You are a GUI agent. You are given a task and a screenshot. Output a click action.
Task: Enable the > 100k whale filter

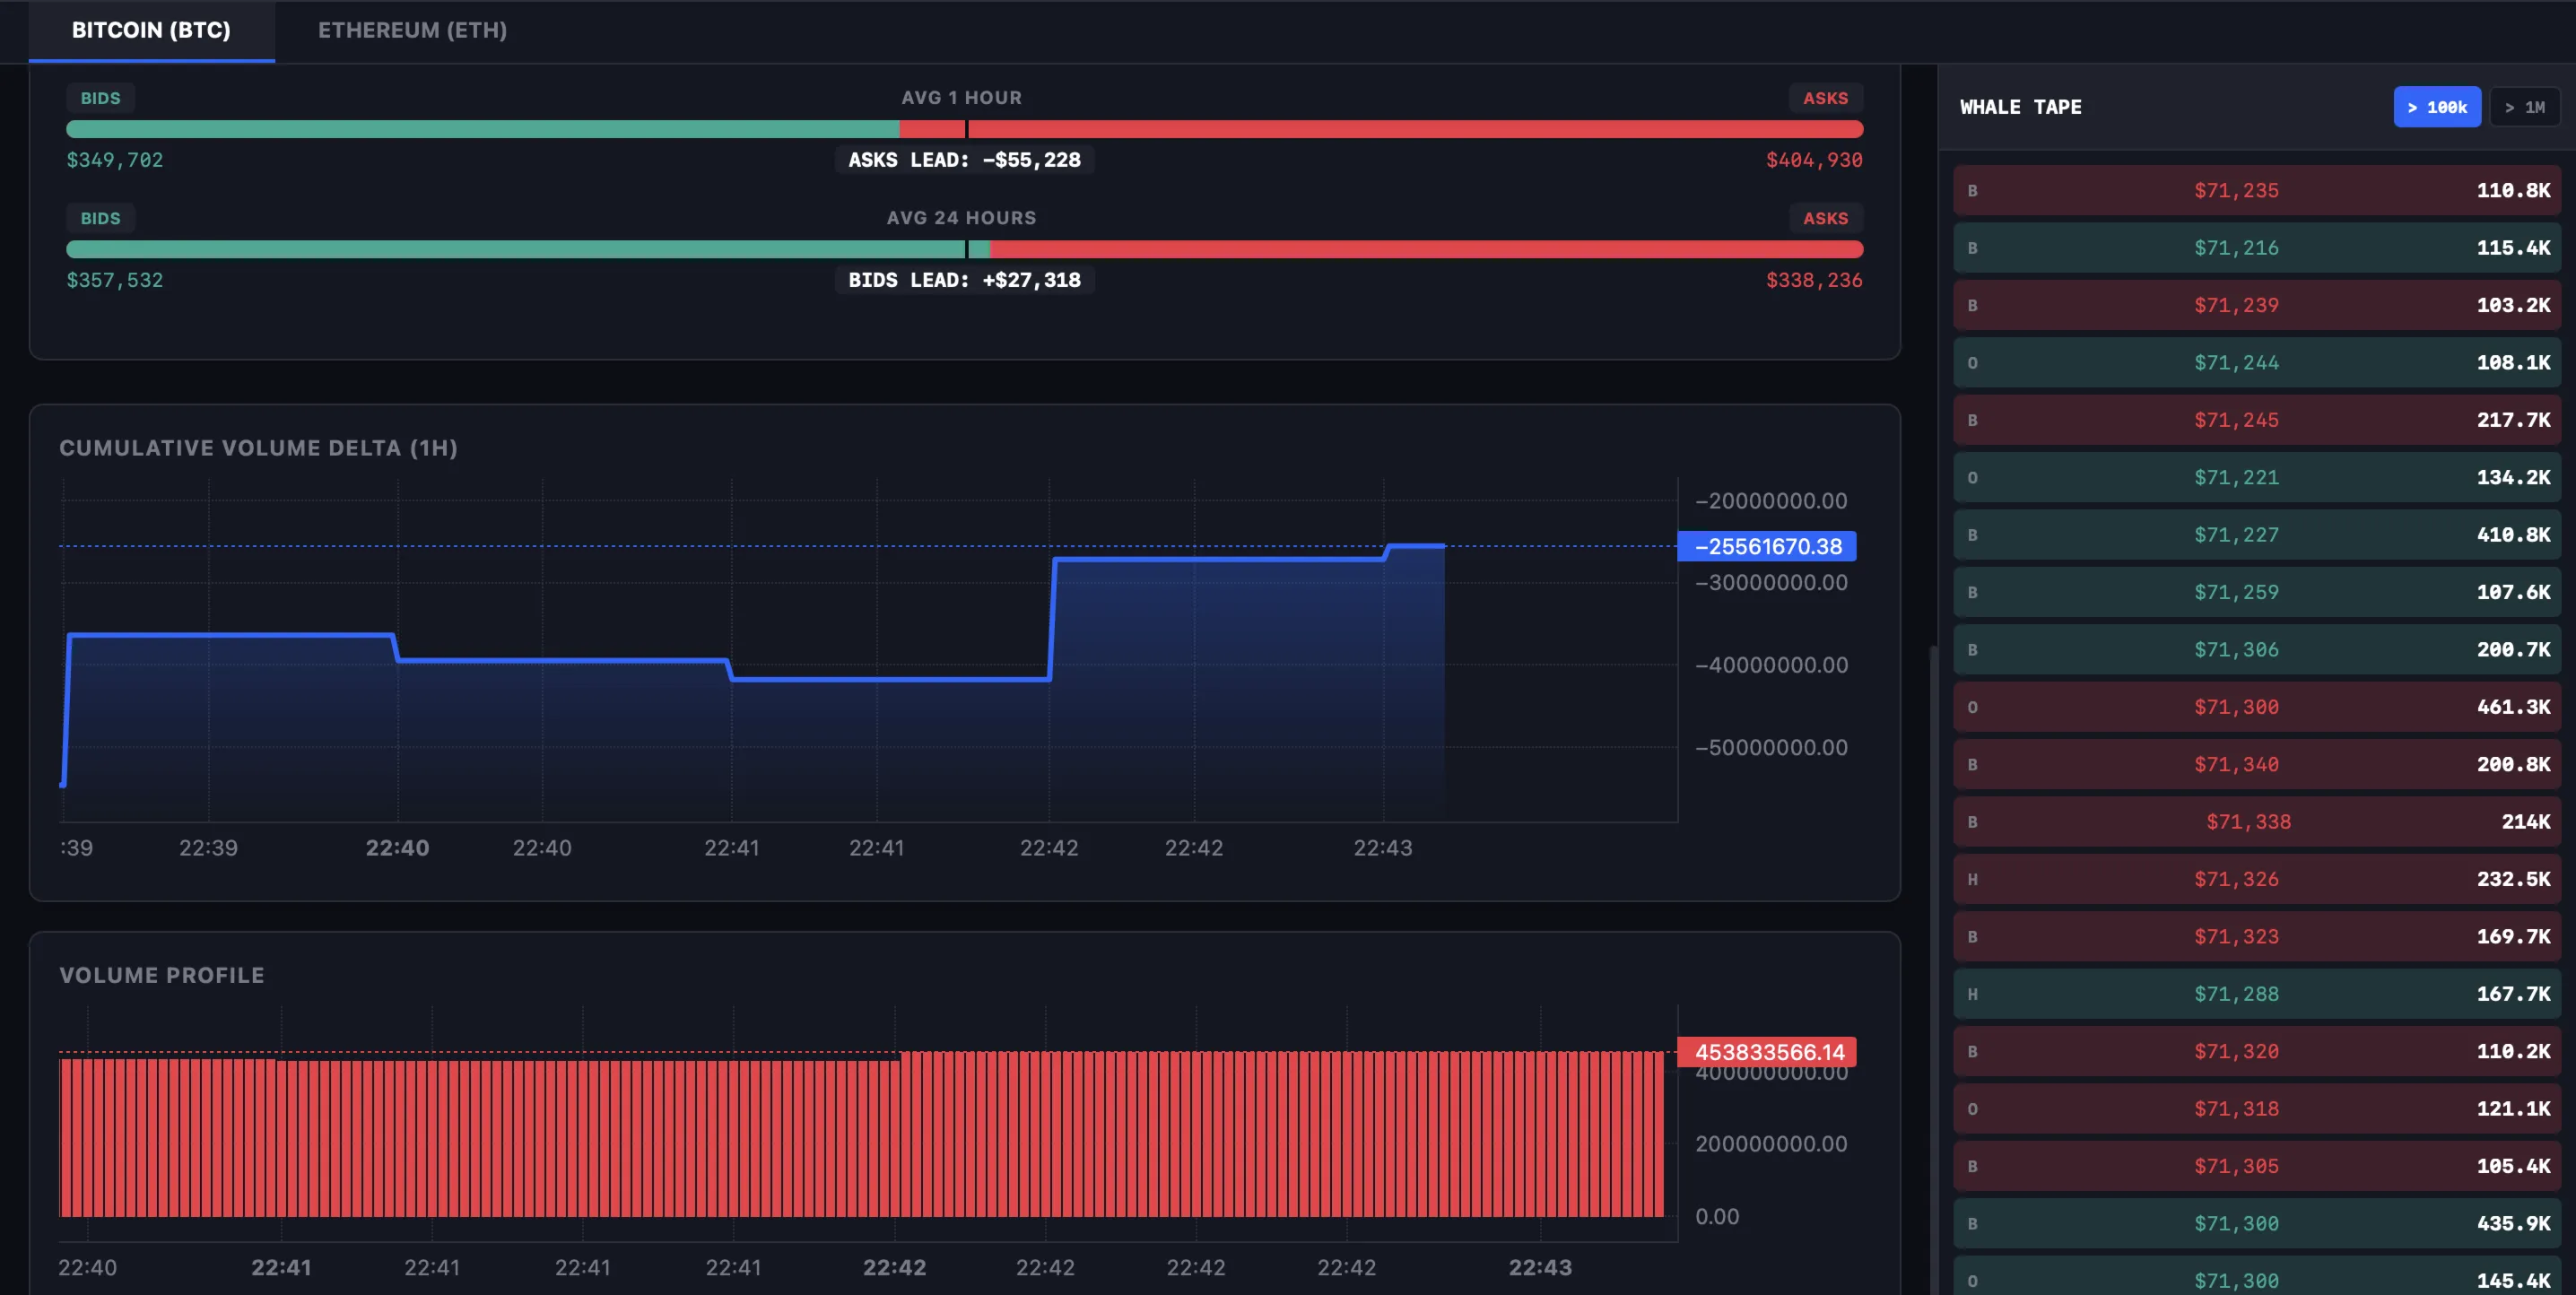tap(2436, 107)
